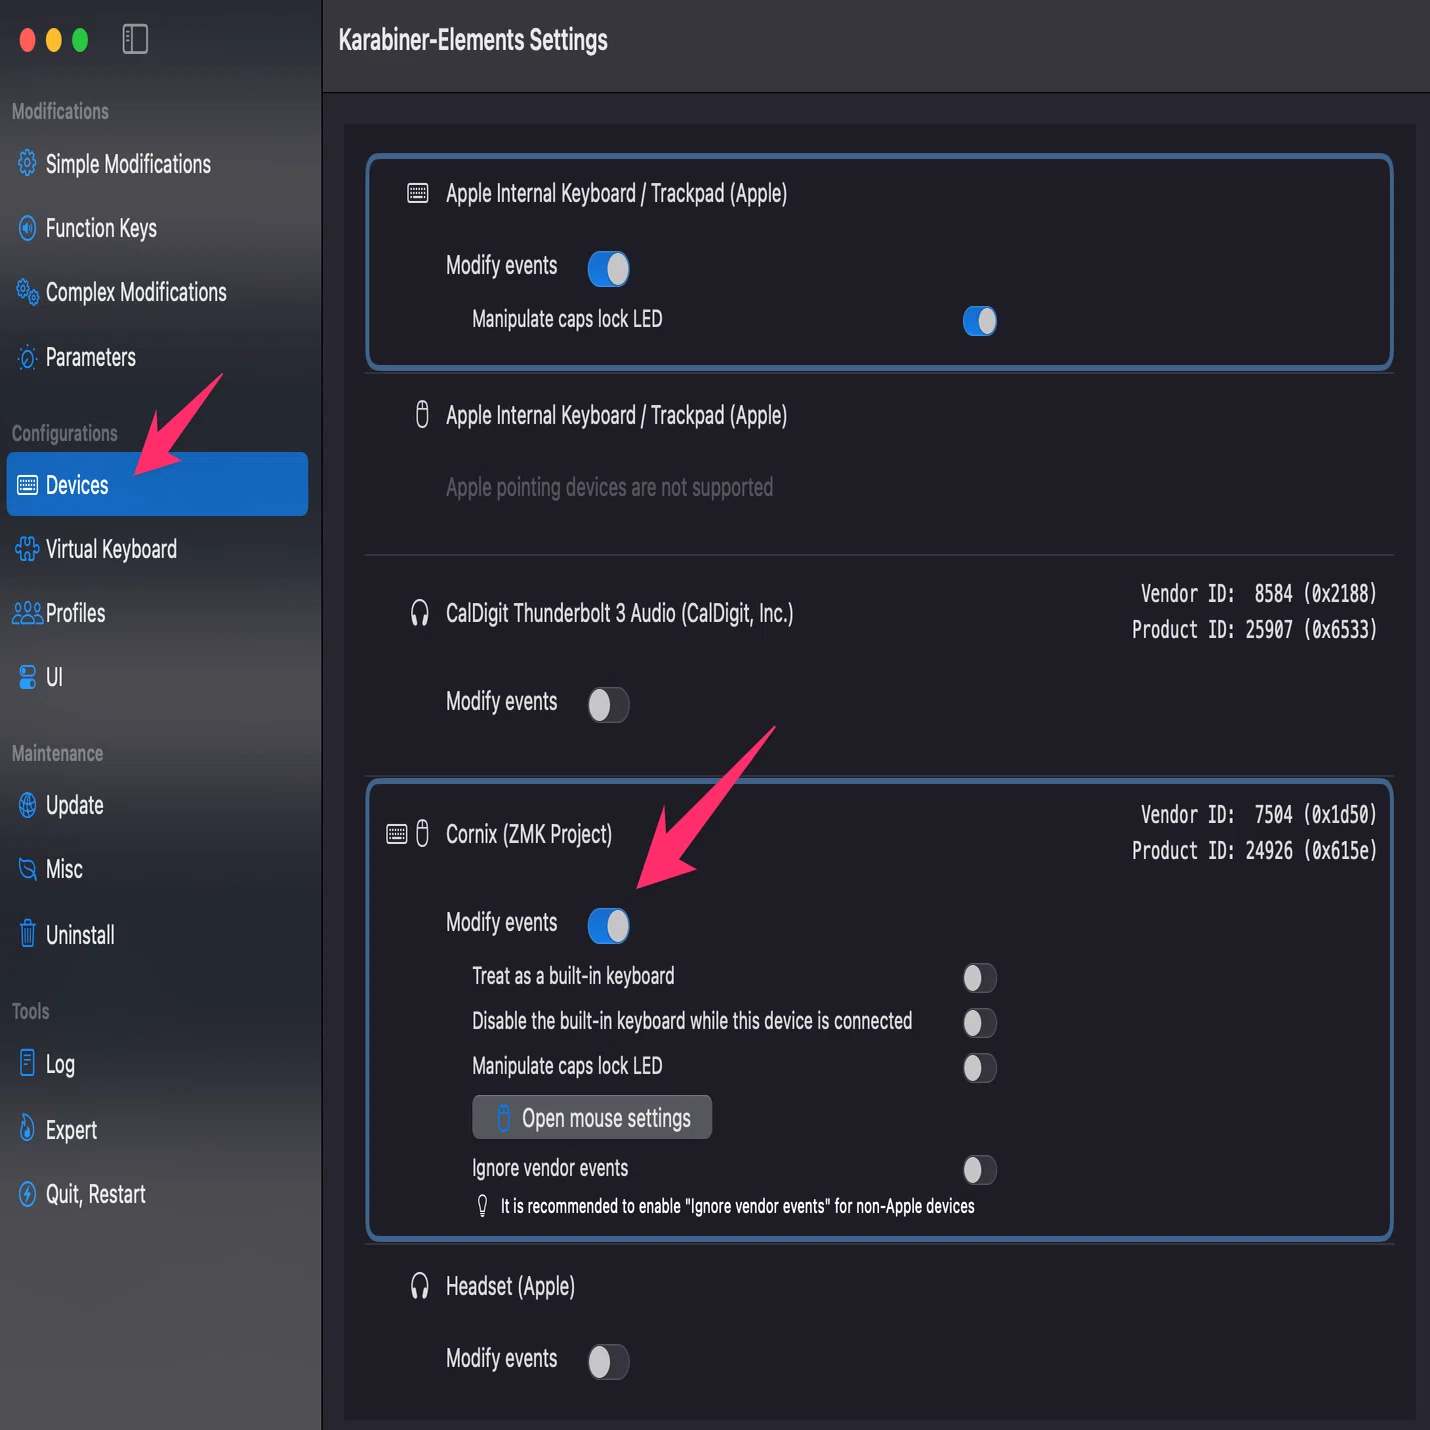Click the Parameters lightbulb icon

(x=27, y=357)
